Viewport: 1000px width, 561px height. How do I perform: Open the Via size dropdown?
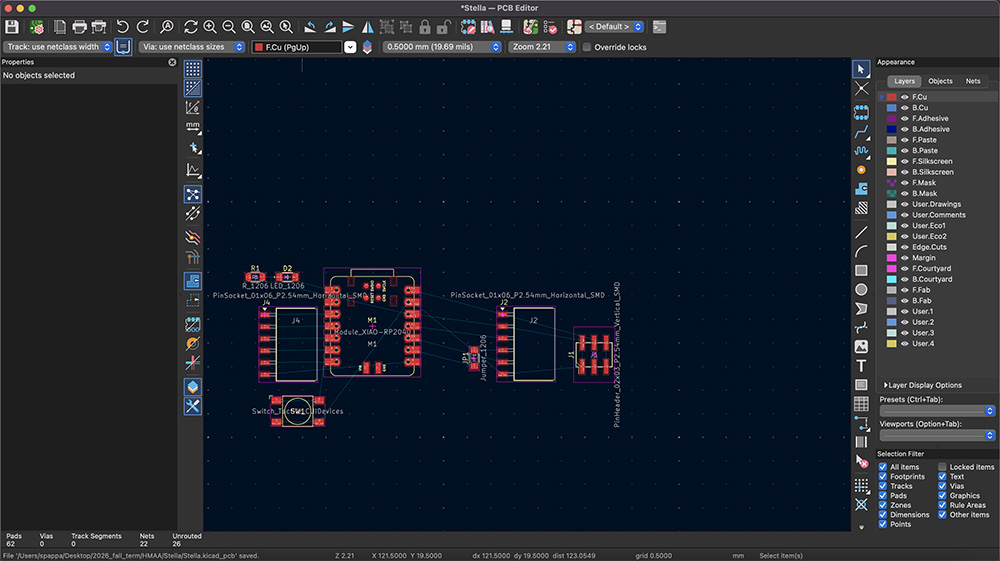click(x=192, y=47)
